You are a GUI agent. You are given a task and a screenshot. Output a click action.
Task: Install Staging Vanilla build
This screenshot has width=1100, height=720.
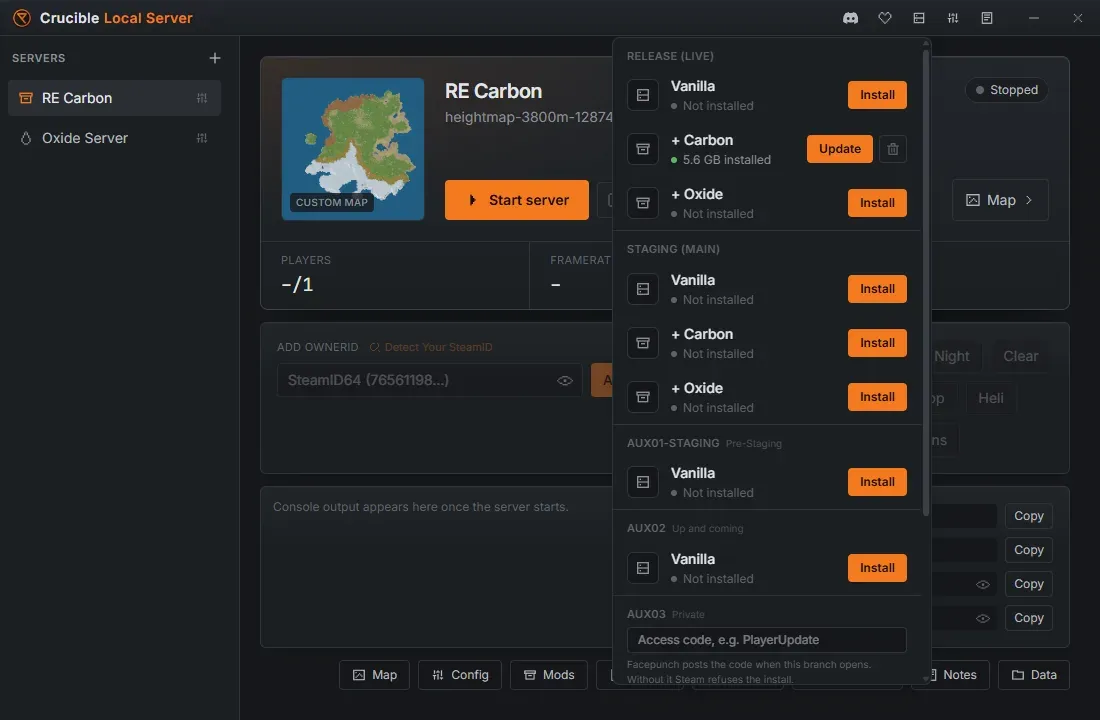click(x=877, y=289)
